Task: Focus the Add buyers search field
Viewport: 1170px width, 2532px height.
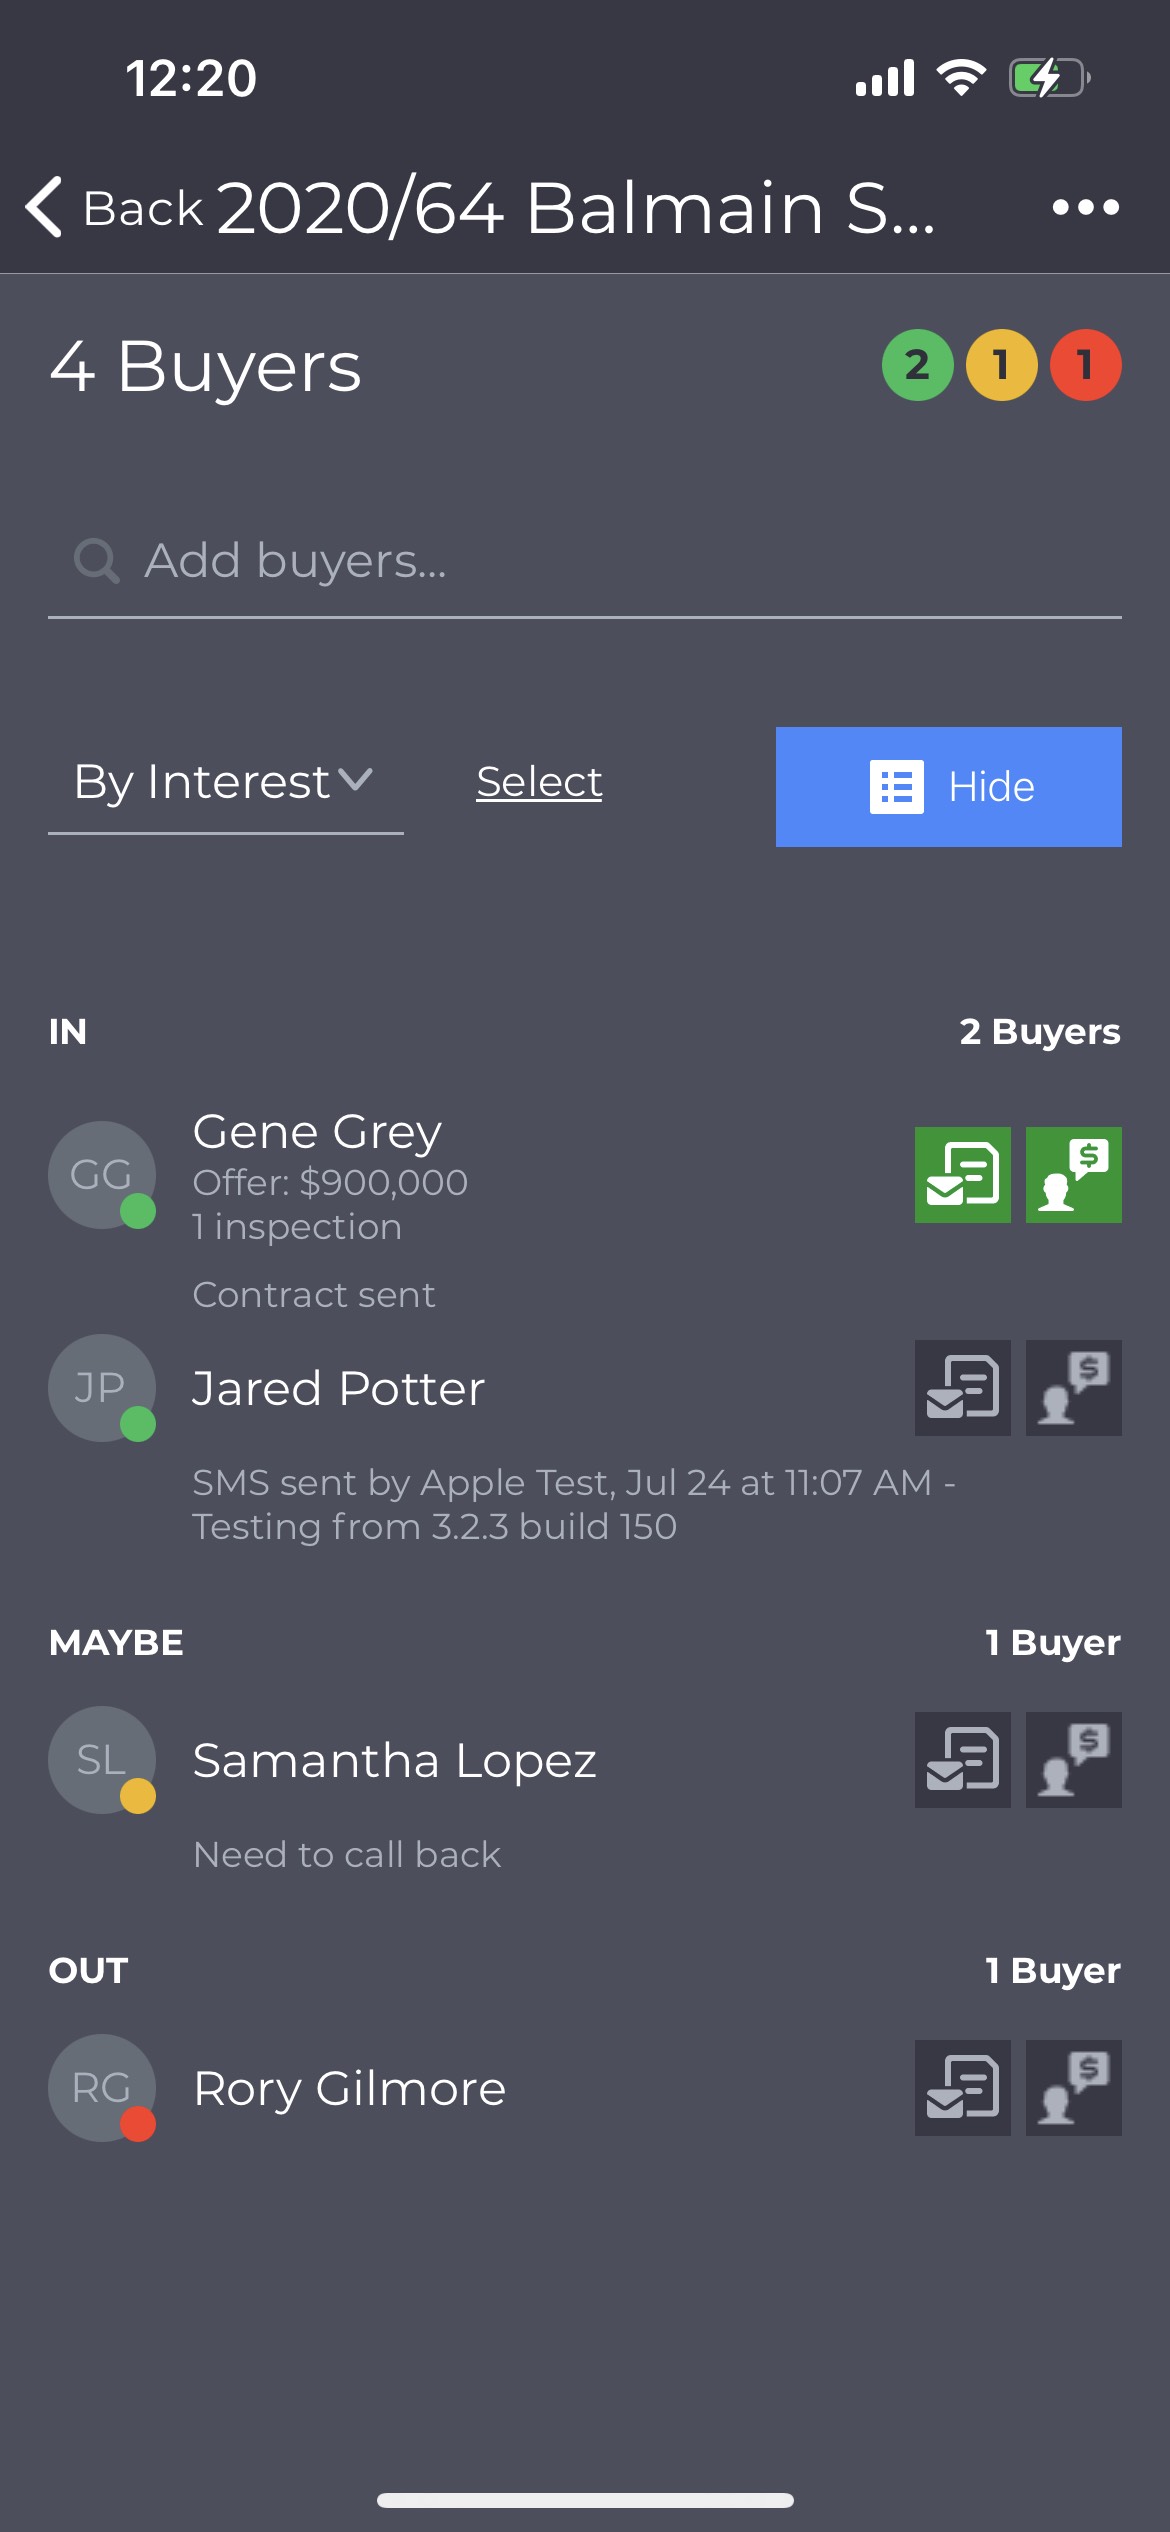Action: (x=585, y=561)
